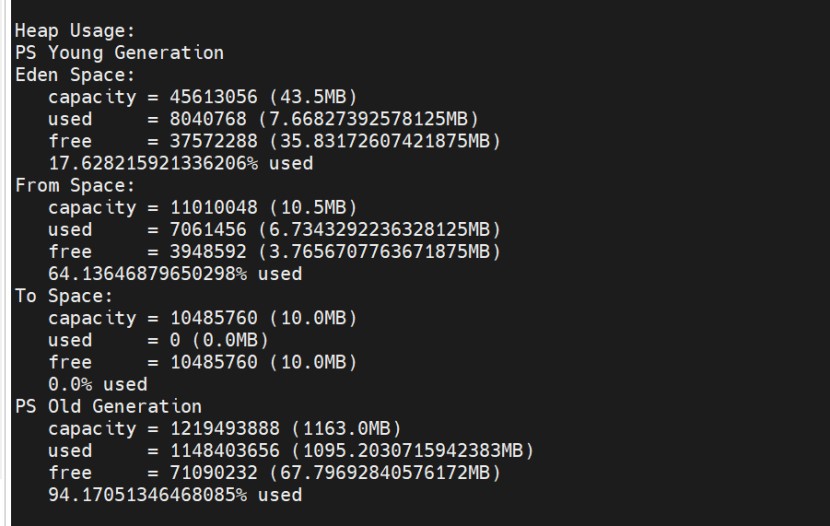Click From Space capacity 11010048
Screen dimensions: 830x526
[213, 207]
